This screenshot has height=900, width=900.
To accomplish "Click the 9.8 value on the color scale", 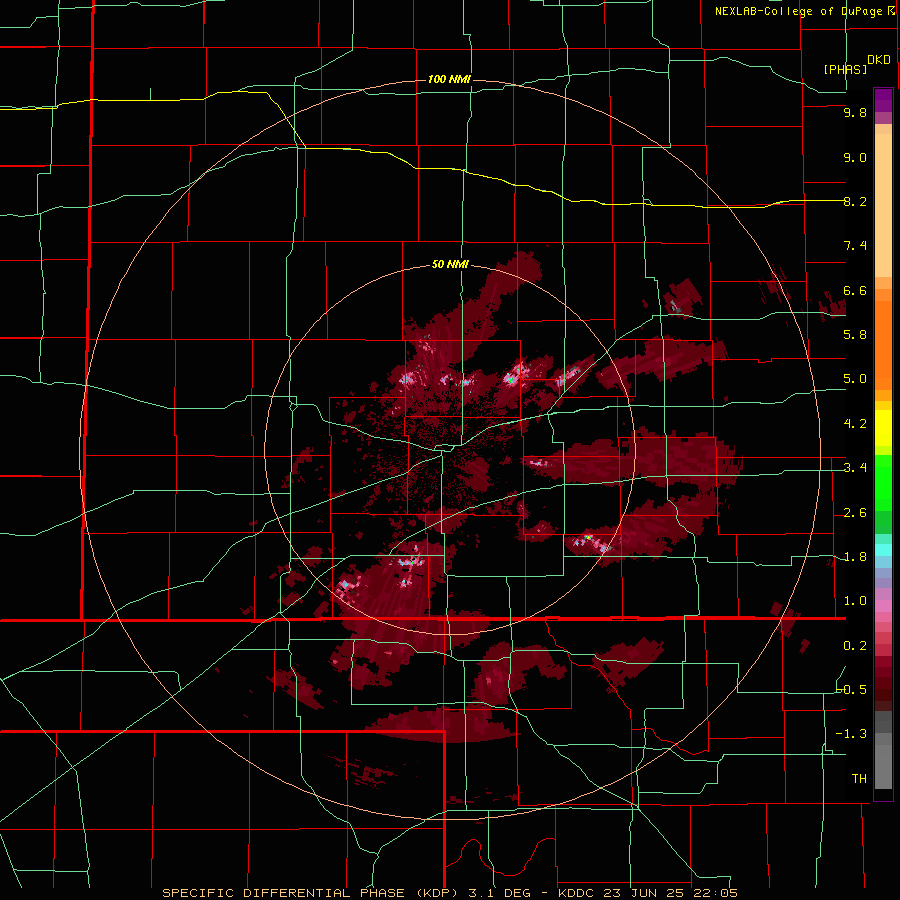I will (855, 113).
